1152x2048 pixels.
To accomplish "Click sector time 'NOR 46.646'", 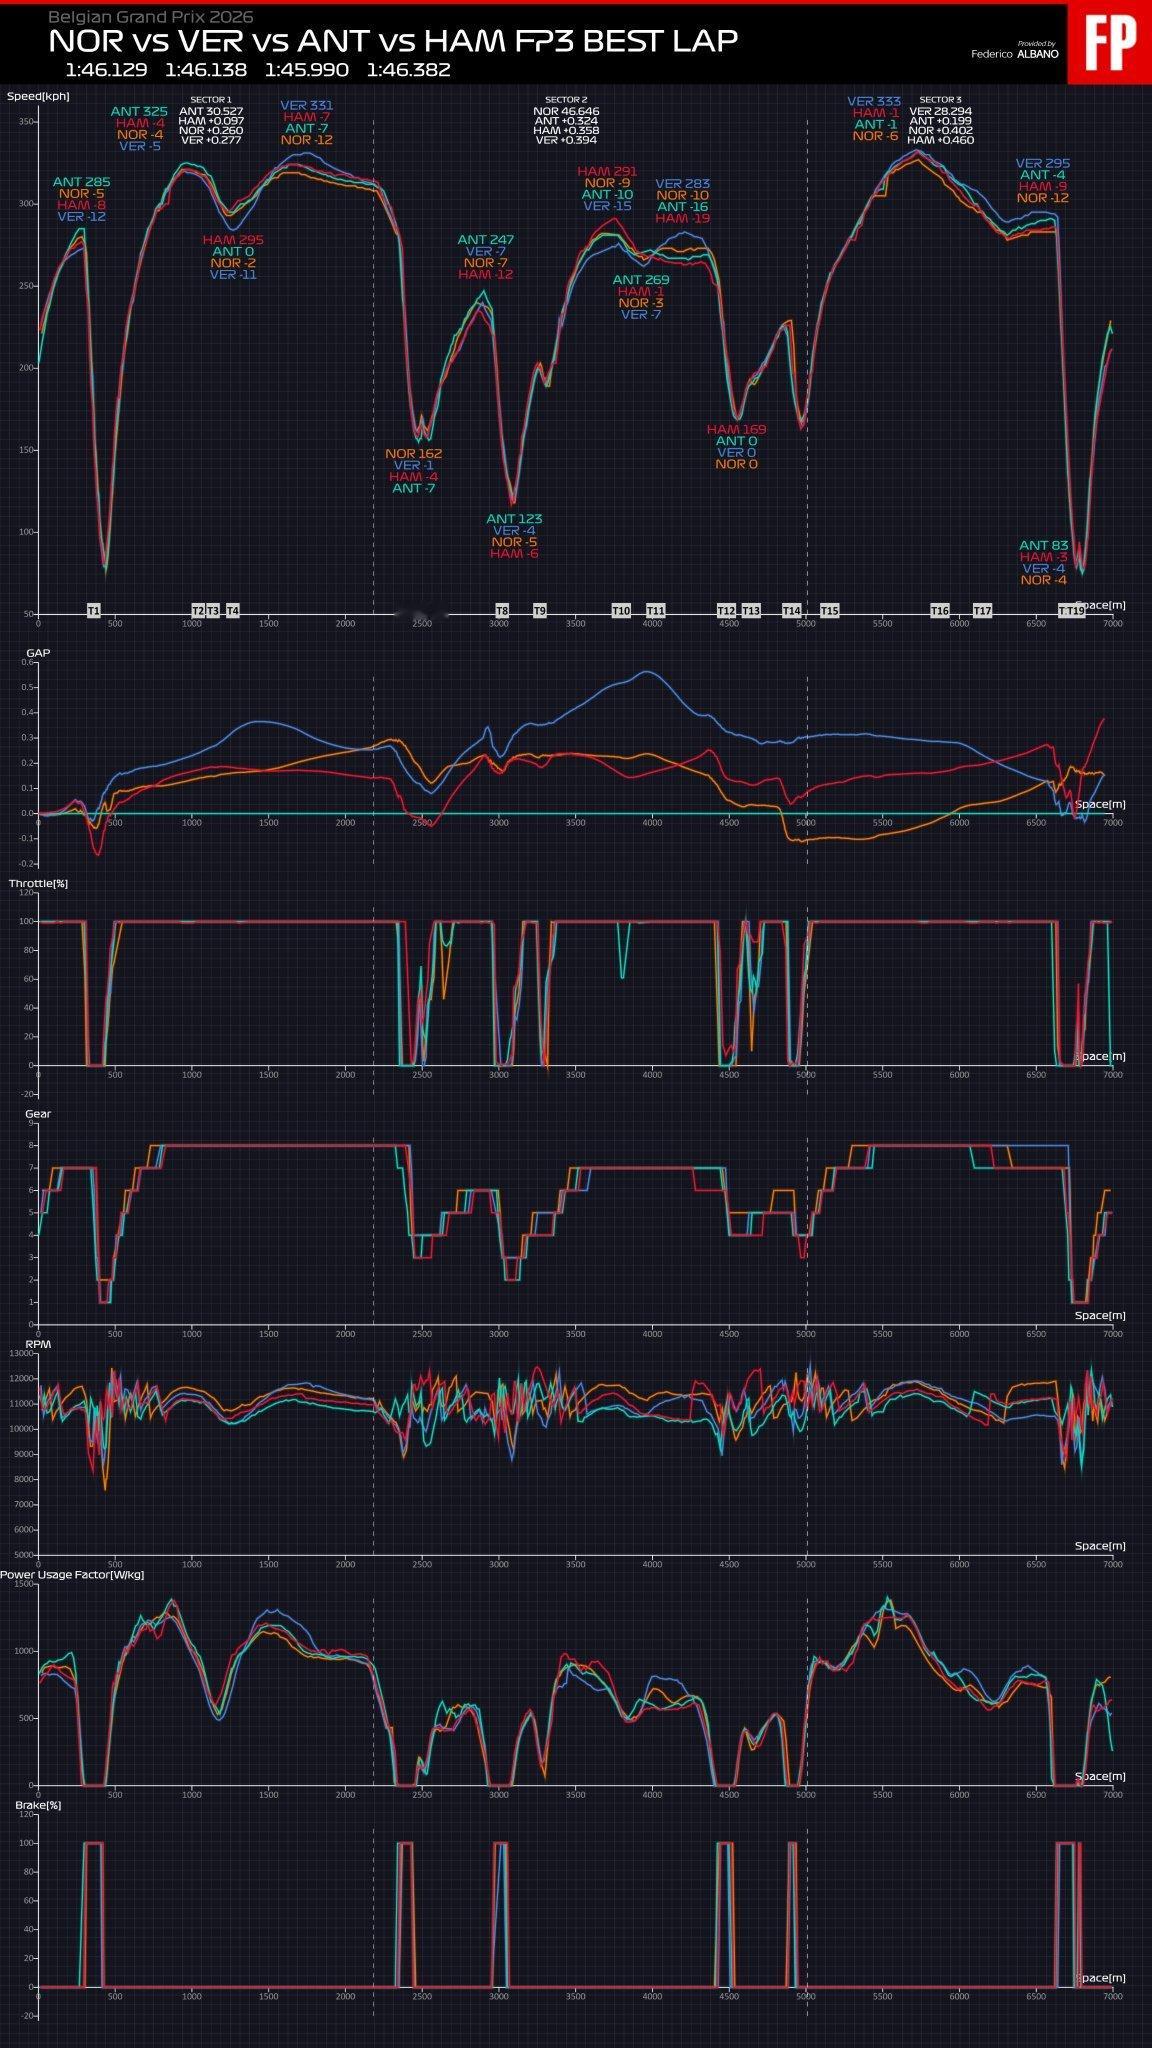I will point(566,111).
